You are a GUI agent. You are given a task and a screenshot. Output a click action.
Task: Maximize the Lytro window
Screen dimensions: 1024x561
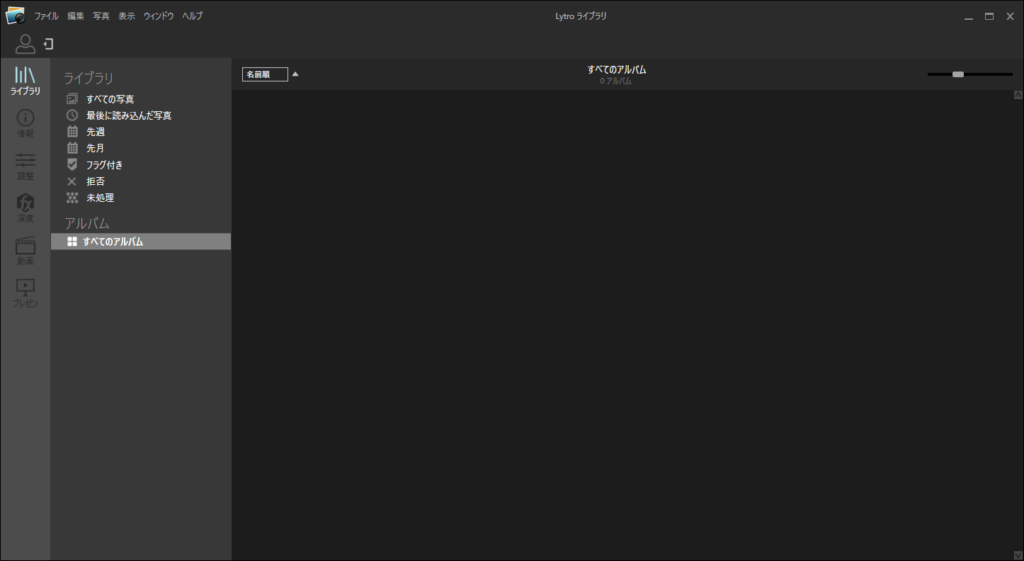[989, 16]
